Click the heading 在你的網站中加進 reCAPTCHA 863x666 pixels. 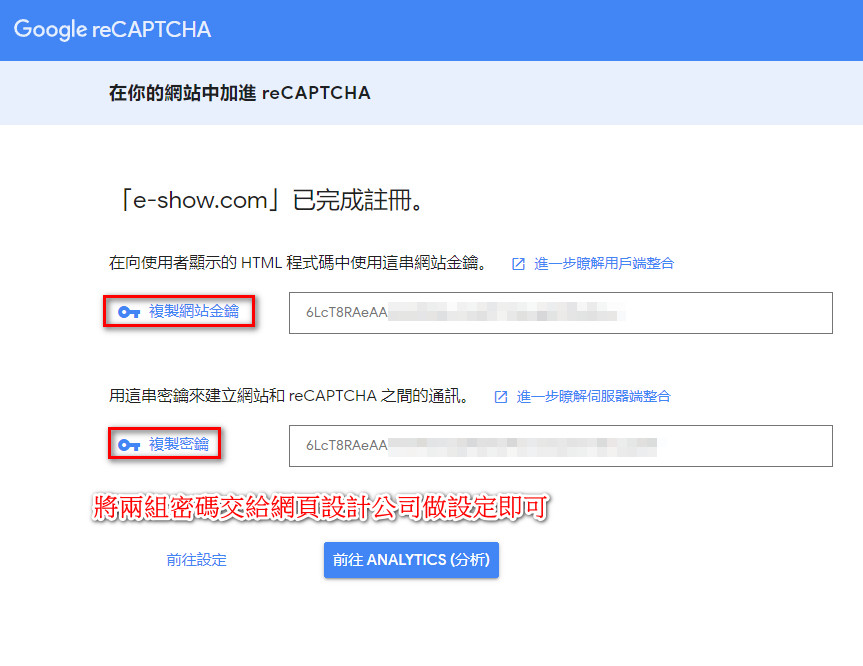(239, 93)
